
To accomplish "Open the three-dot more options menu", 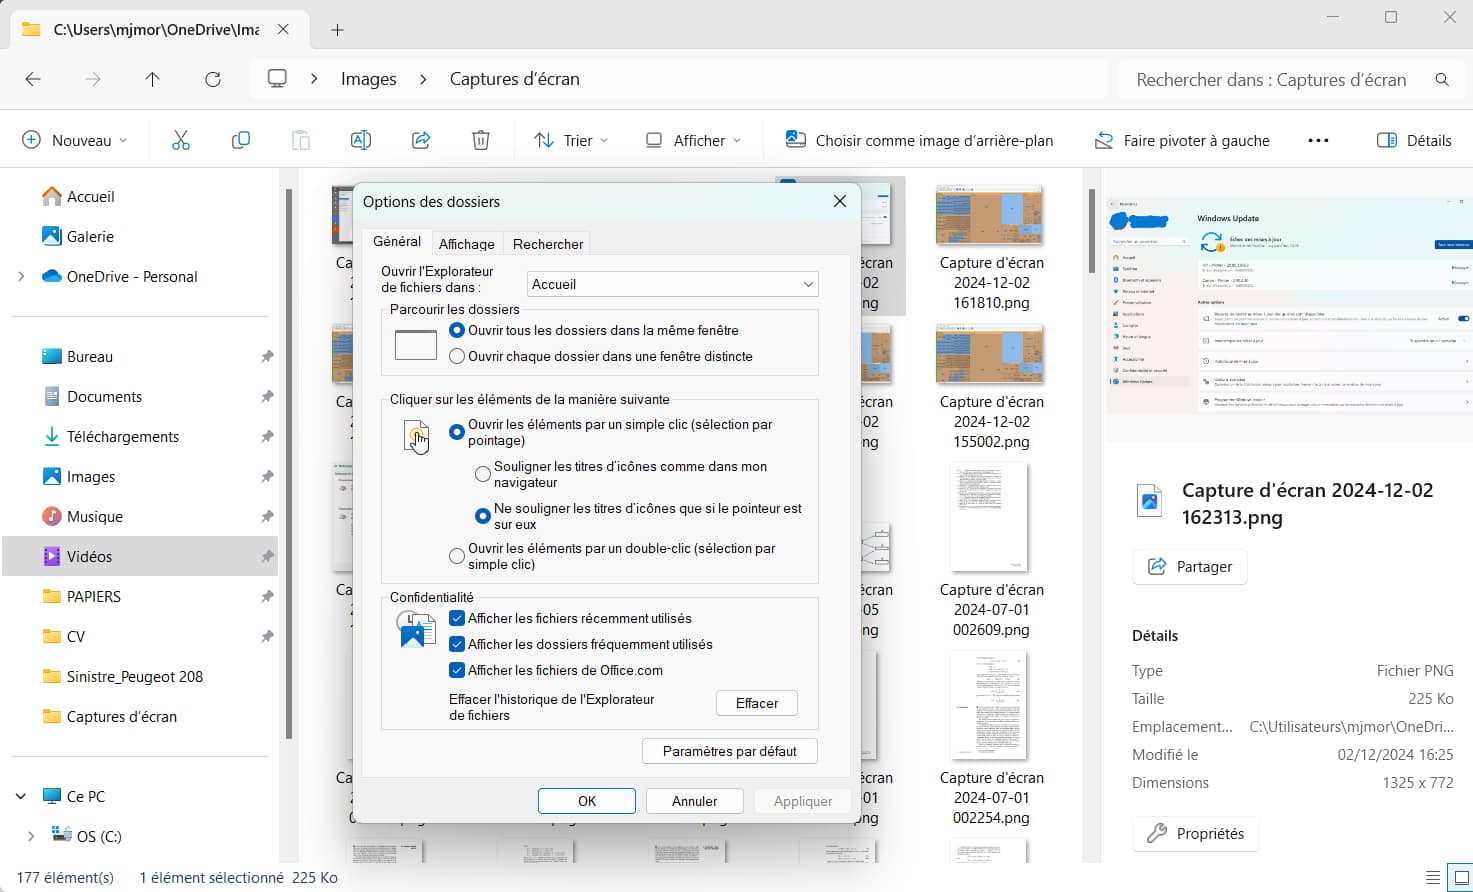I will point(1318,141).
